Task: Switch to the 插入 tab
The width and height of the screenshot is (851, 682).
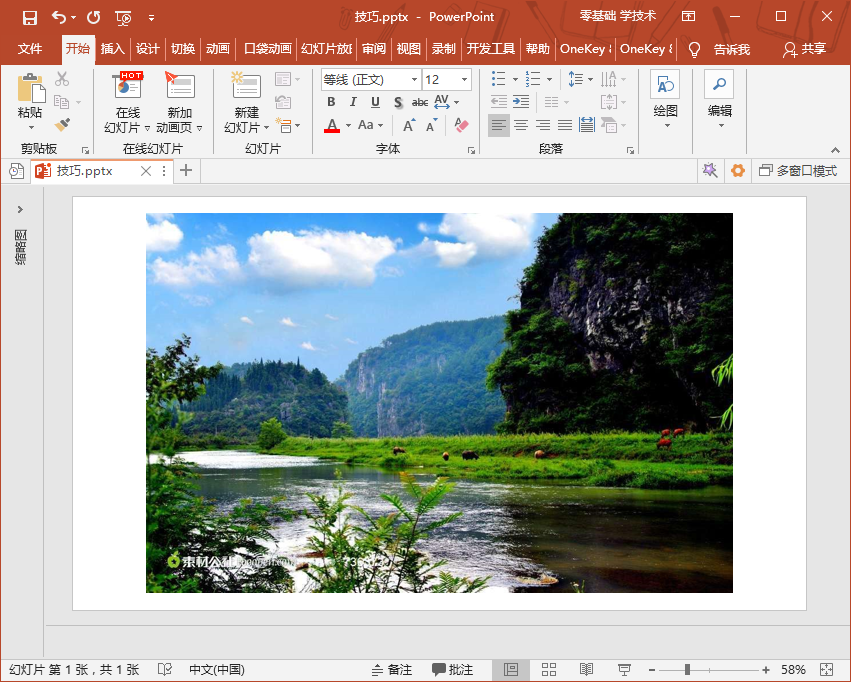Action: coord(112,49)
